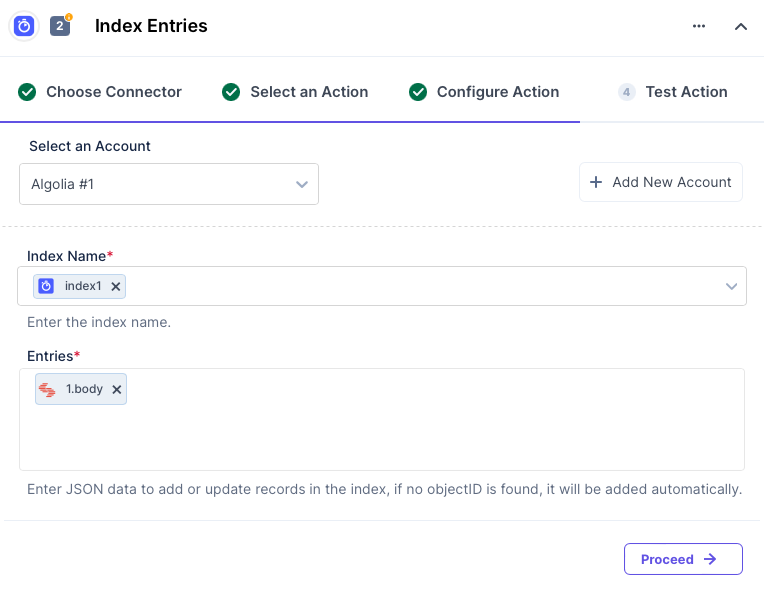Collapse the Index Entries panel
The width and height of the screenshot is (764, 592).
pyautogui.click(x=741, y=27)
